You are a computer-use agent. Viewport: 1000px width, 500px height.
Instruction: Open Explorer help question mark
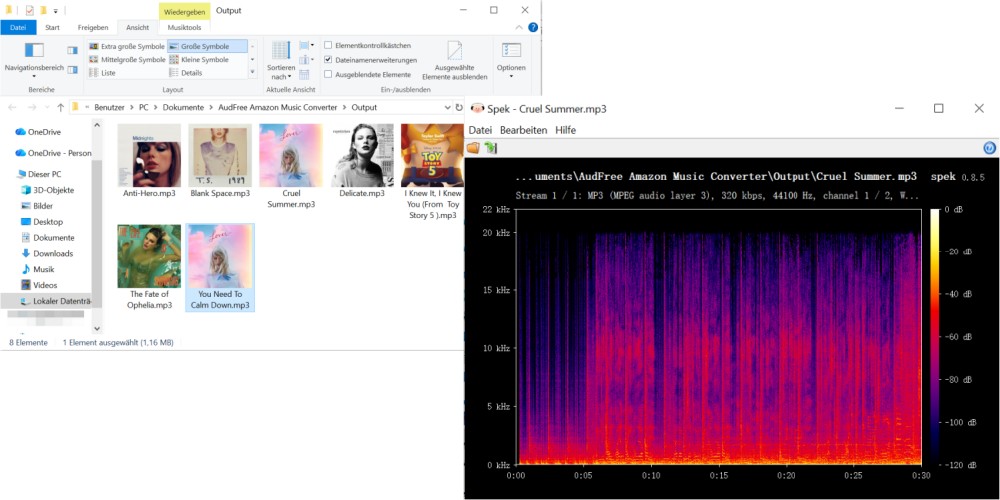click(533, 27)
